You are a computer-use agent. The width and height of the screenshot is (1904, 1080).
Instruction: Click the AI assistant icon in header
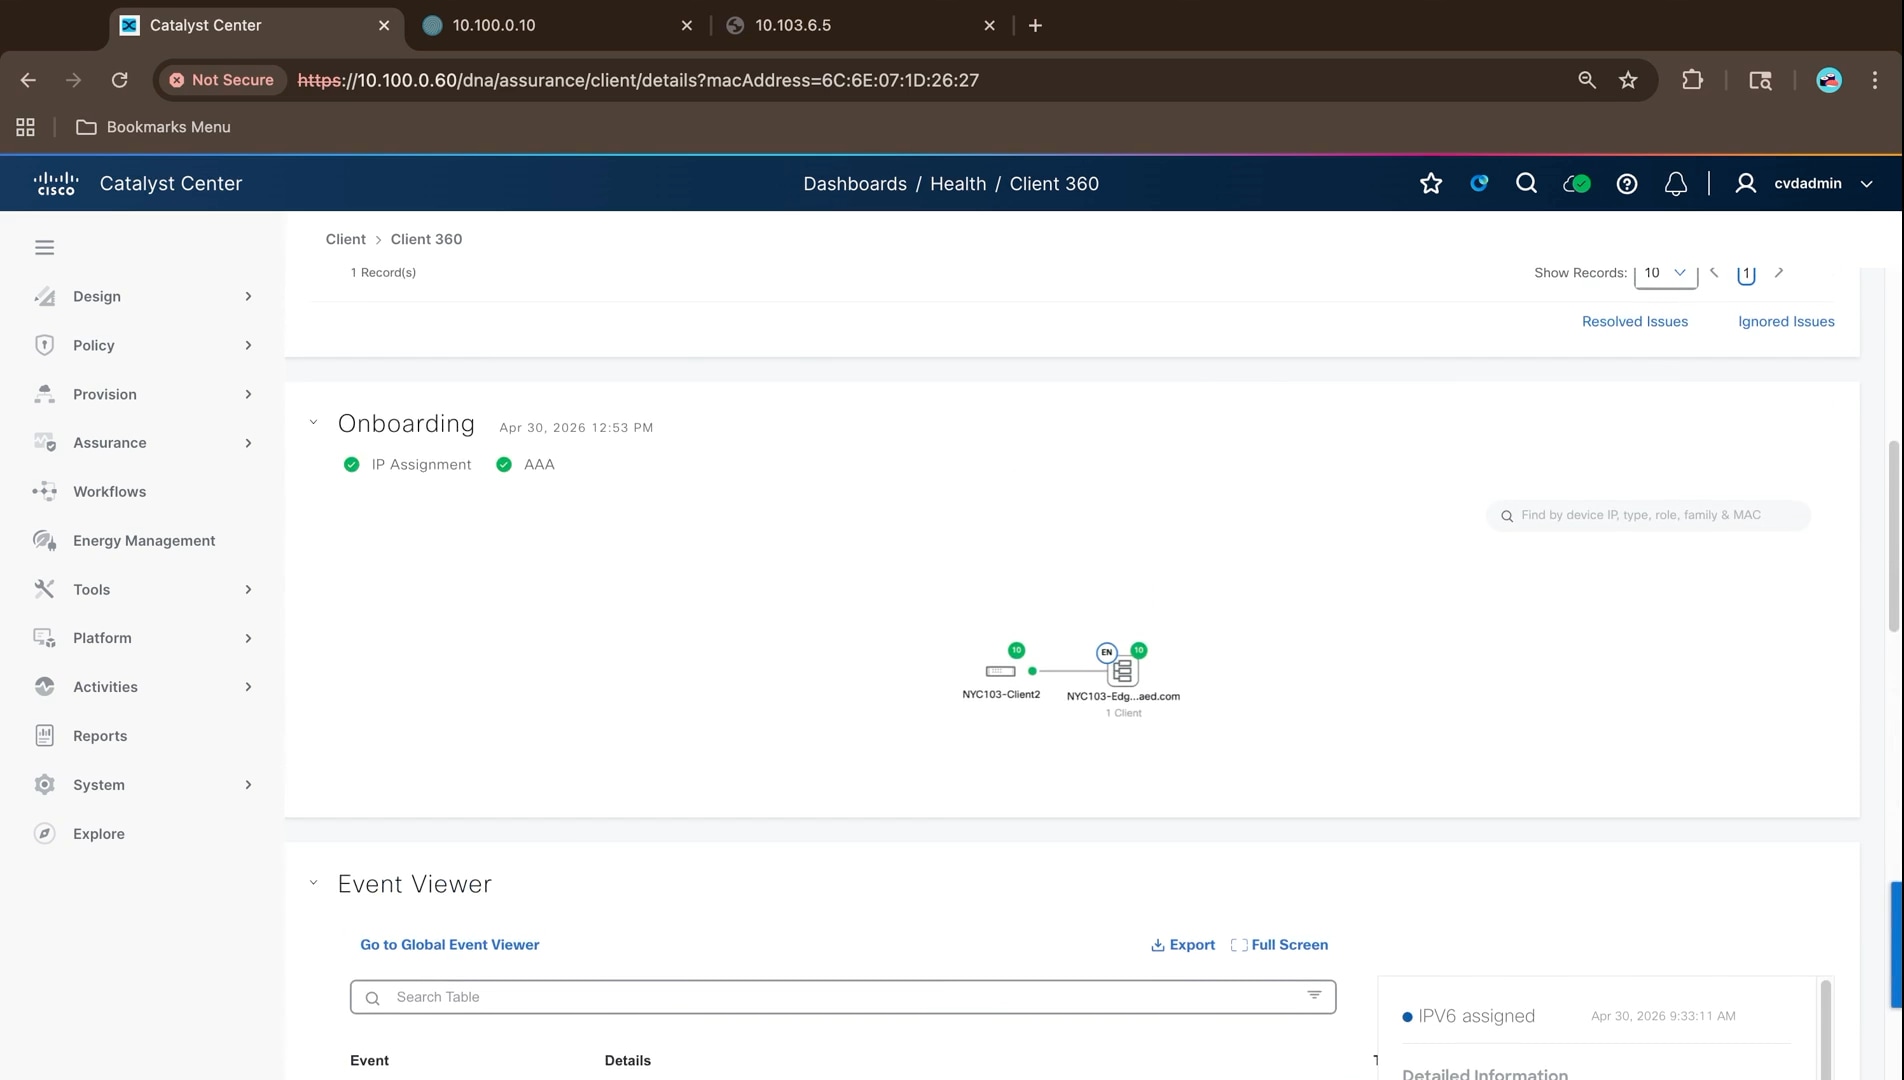pos(1479,183)
